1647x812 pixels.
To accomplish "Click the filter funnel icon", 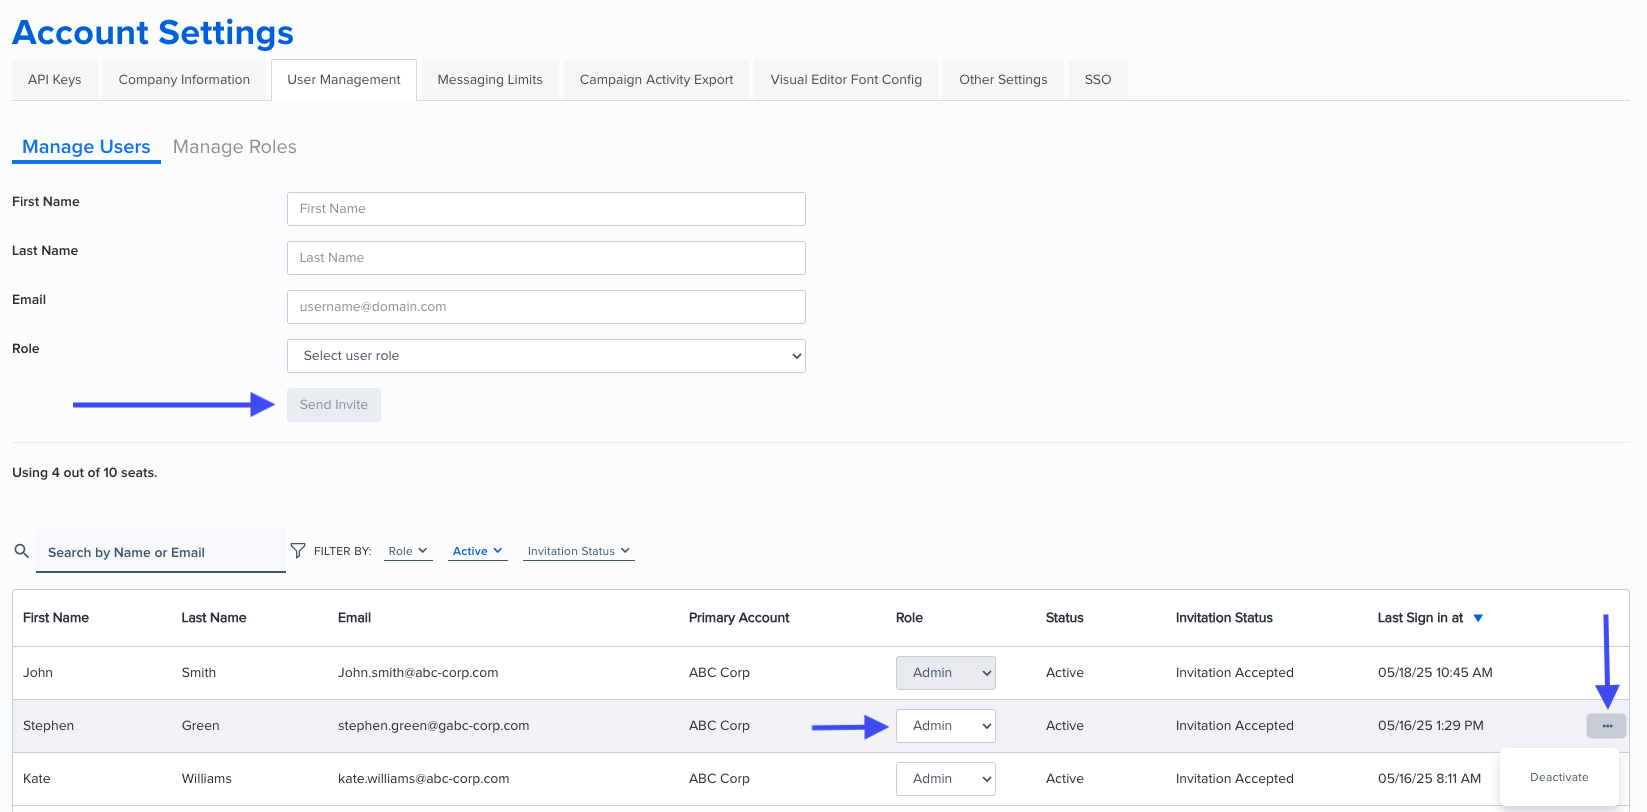I will pyautogui.click(x=297, y=551).
